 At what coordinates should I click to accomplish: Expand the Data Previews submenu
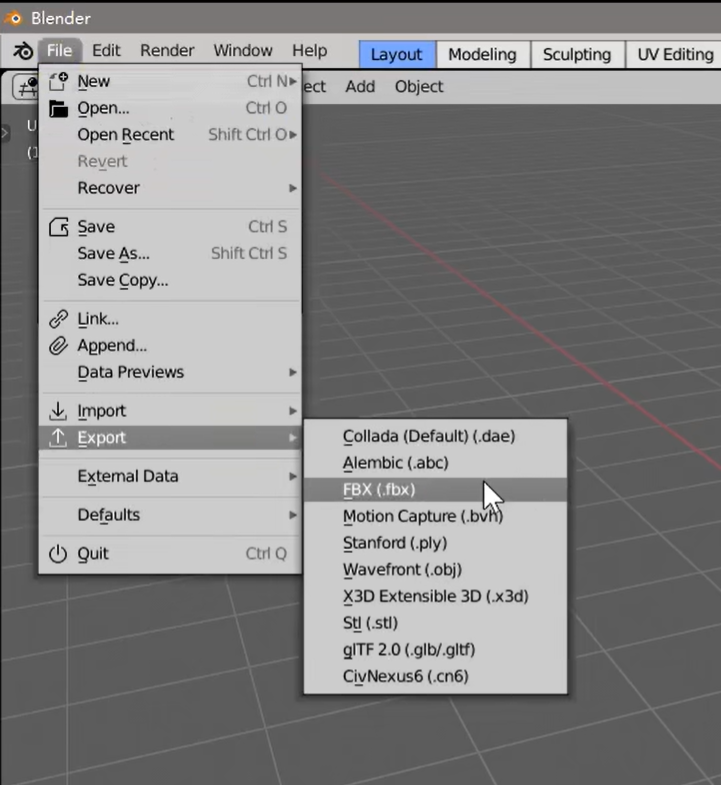pyautogui.click(x=170, y=372)
